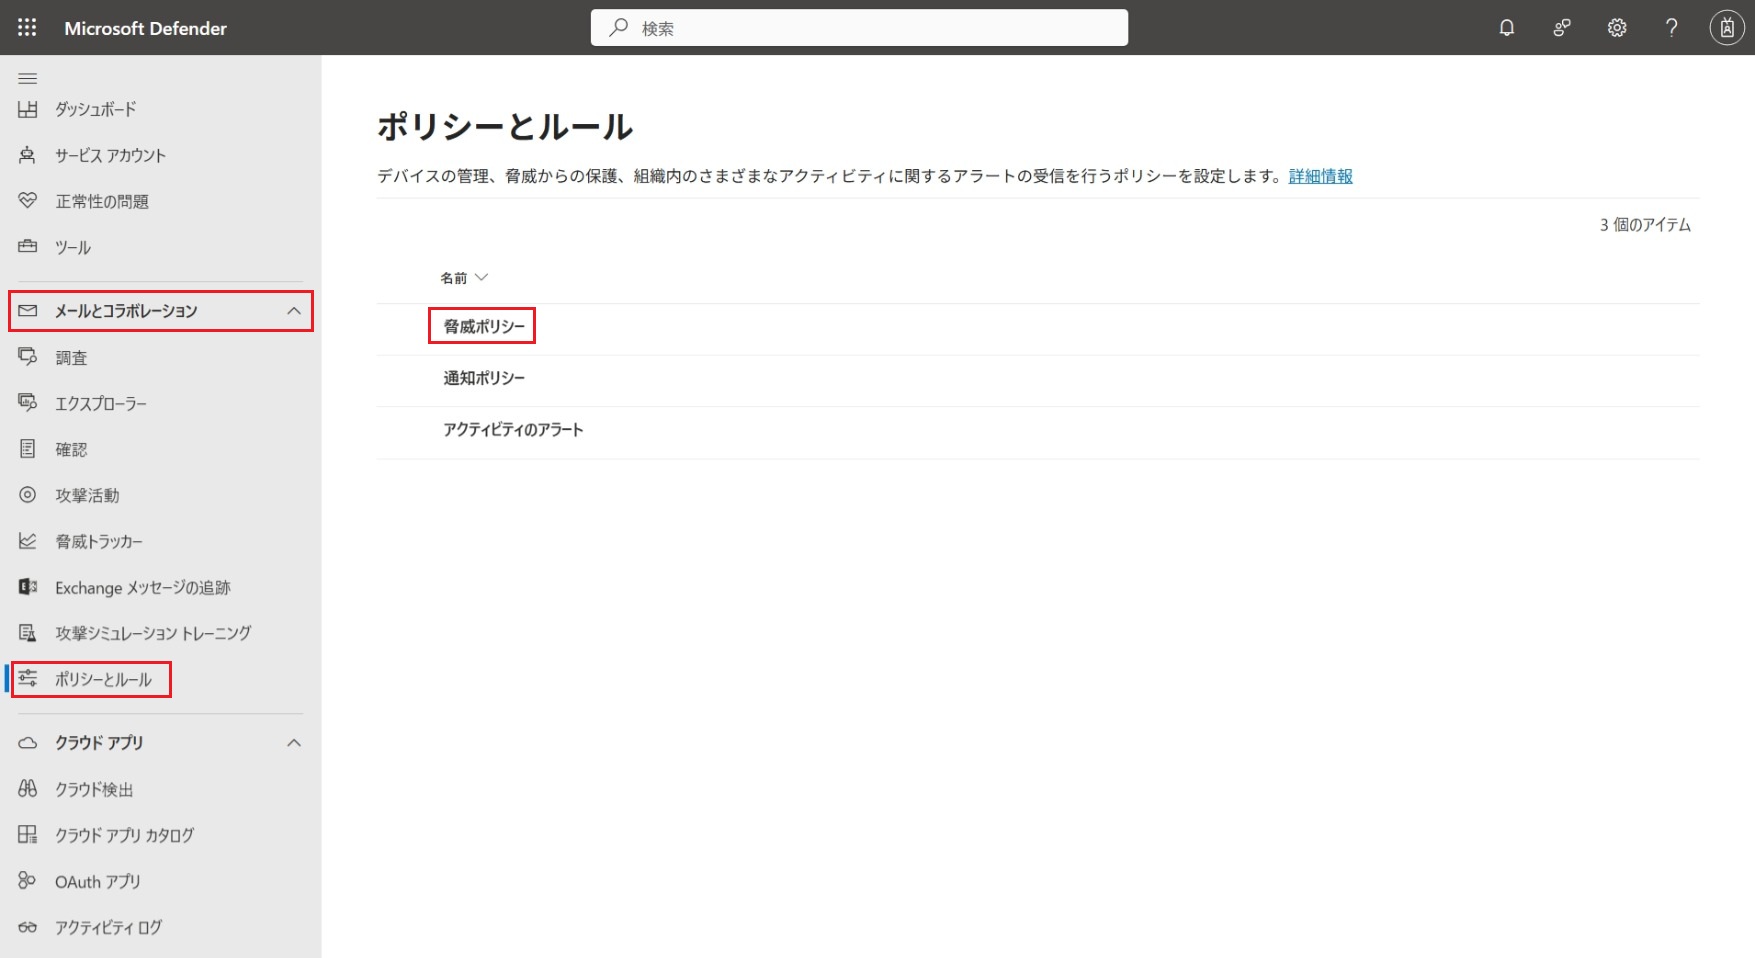Open the settings gear icon
This screenshot has width=1755, height=958.
1616,28
